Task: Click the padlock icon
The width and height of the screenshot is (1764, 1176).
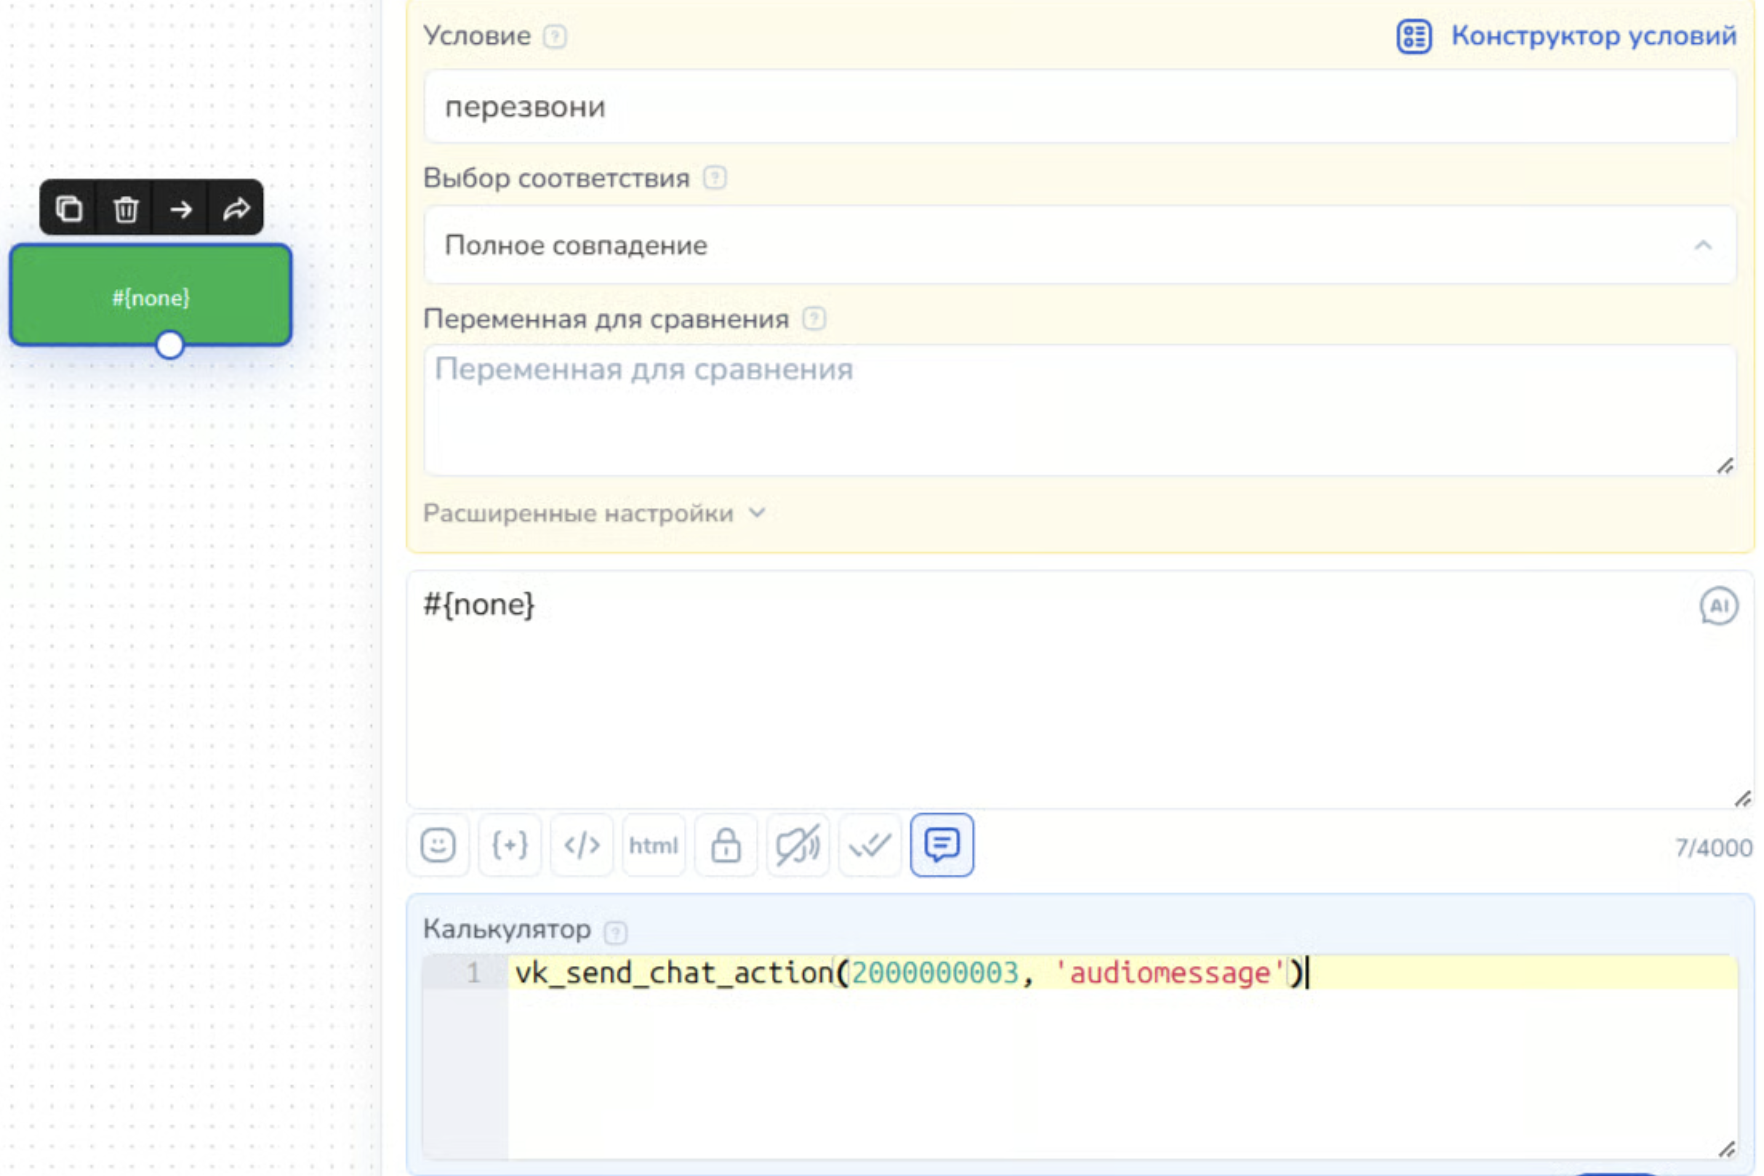Action: (x=726, y=846)
